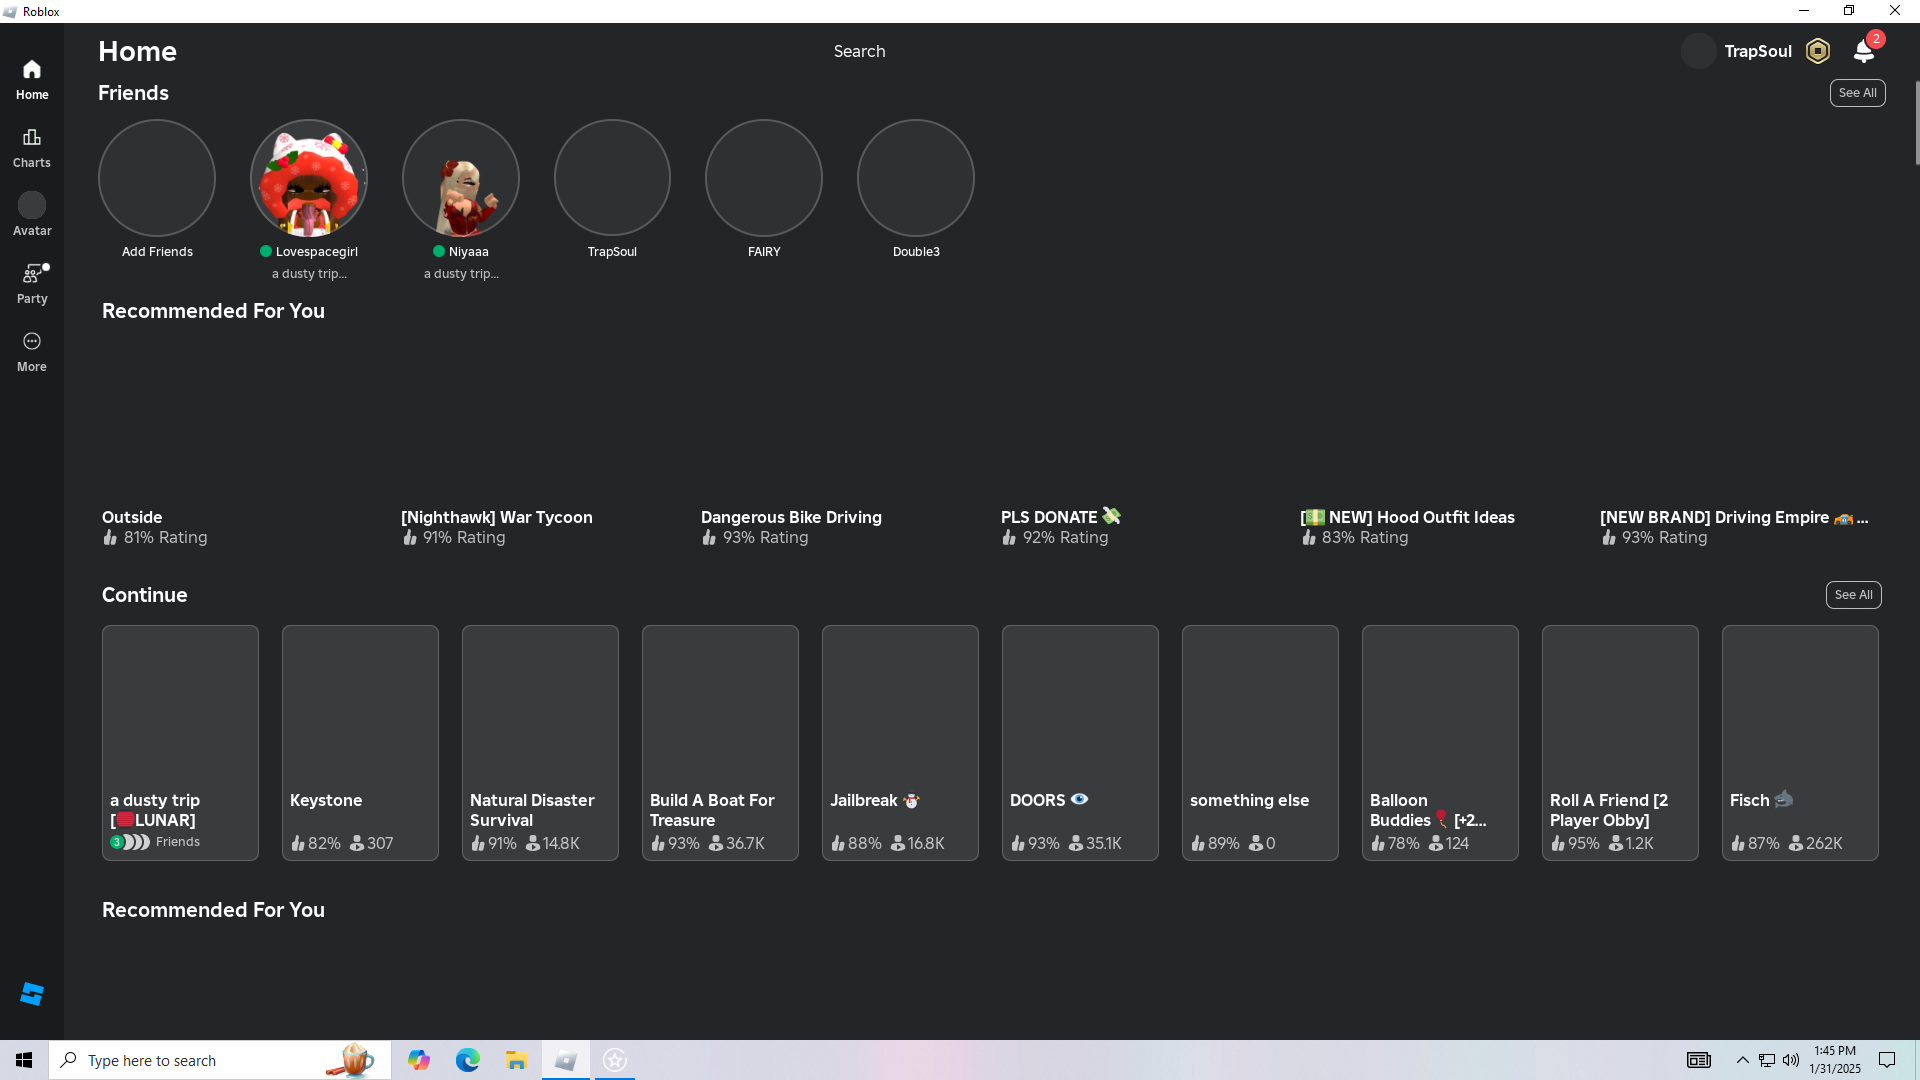
Task: Open File Explorer from taskbar
Action: tap(516, 1060)
